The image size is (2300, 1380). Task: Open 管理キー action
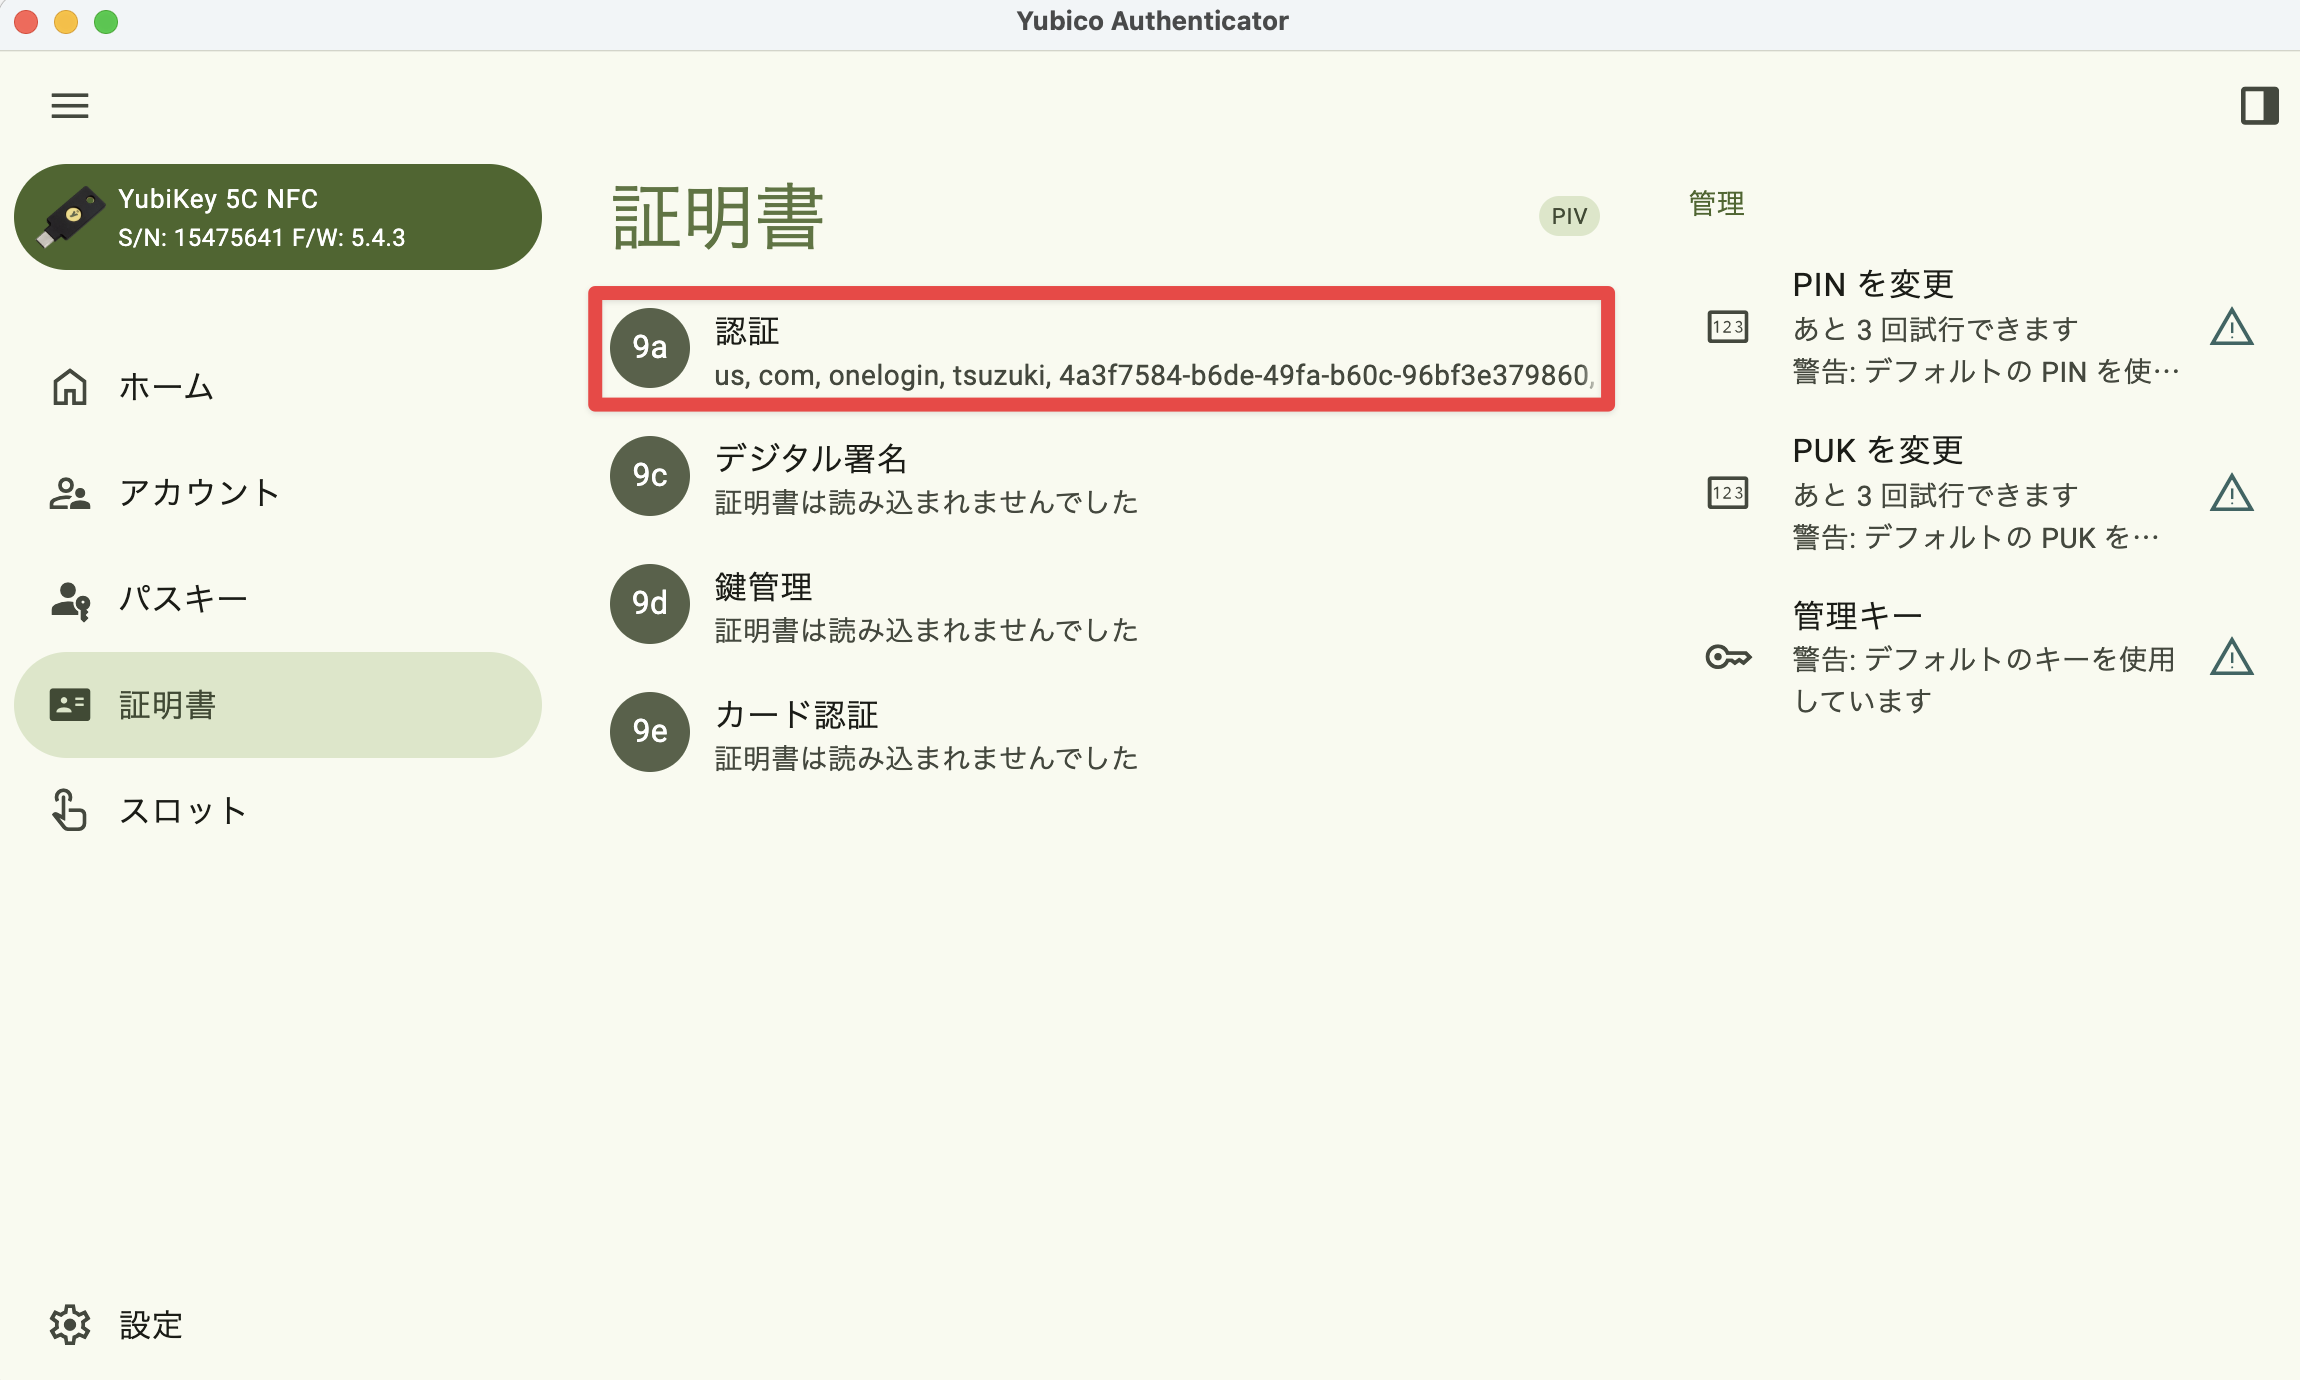pyautogui.click(x=1981, y=657)
